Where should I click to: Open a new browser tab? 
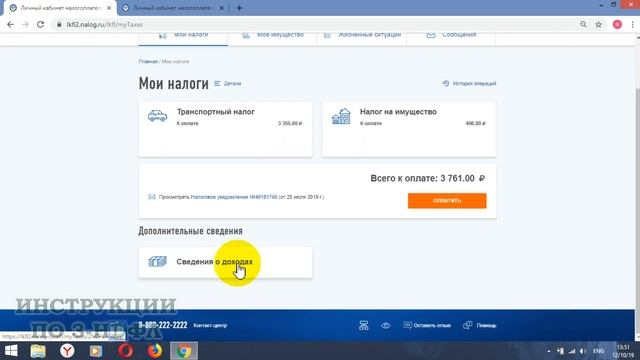(240, 8)
